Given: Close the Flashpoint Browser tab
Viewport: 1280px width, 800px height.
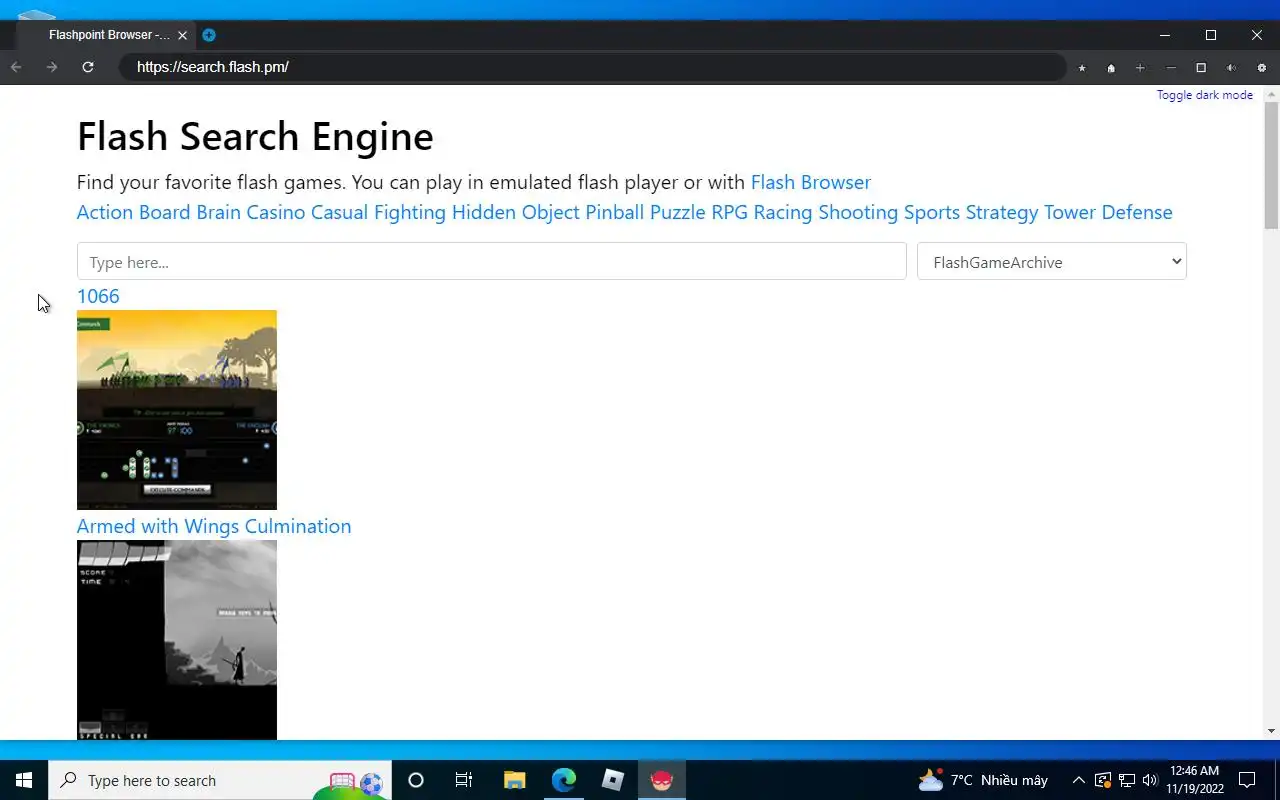Looking at the screenshot, I should 182,35.
